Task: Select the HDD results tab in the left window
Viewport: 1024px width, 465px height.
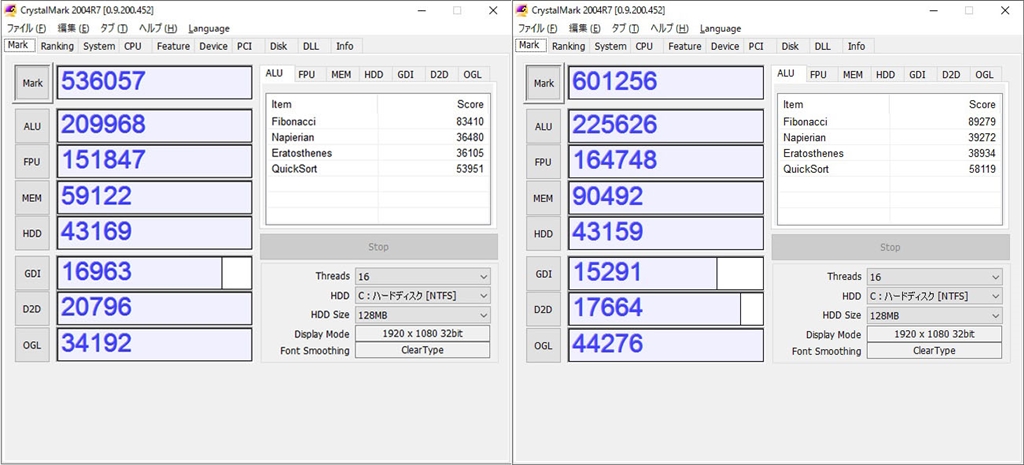Action: click(x=374, y=74)
